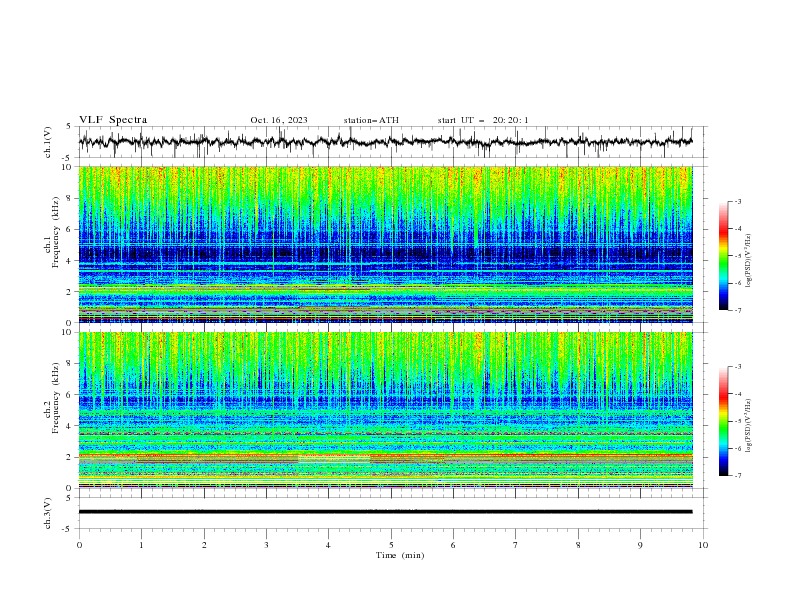Click the lower log(PSD) color bar
Viewport: 792px width, 612px height.
tap(724, 421)
